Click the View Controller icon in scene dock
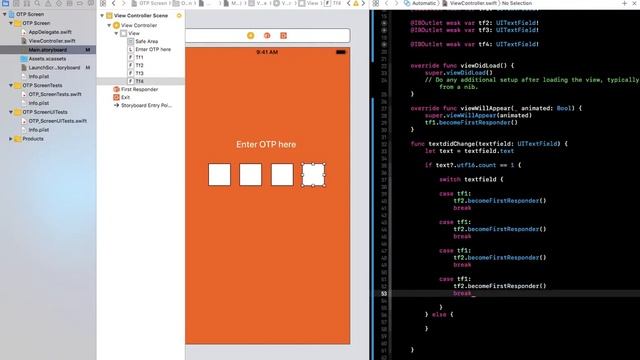This screenshot has height=360, width=640. coord(251,36)
